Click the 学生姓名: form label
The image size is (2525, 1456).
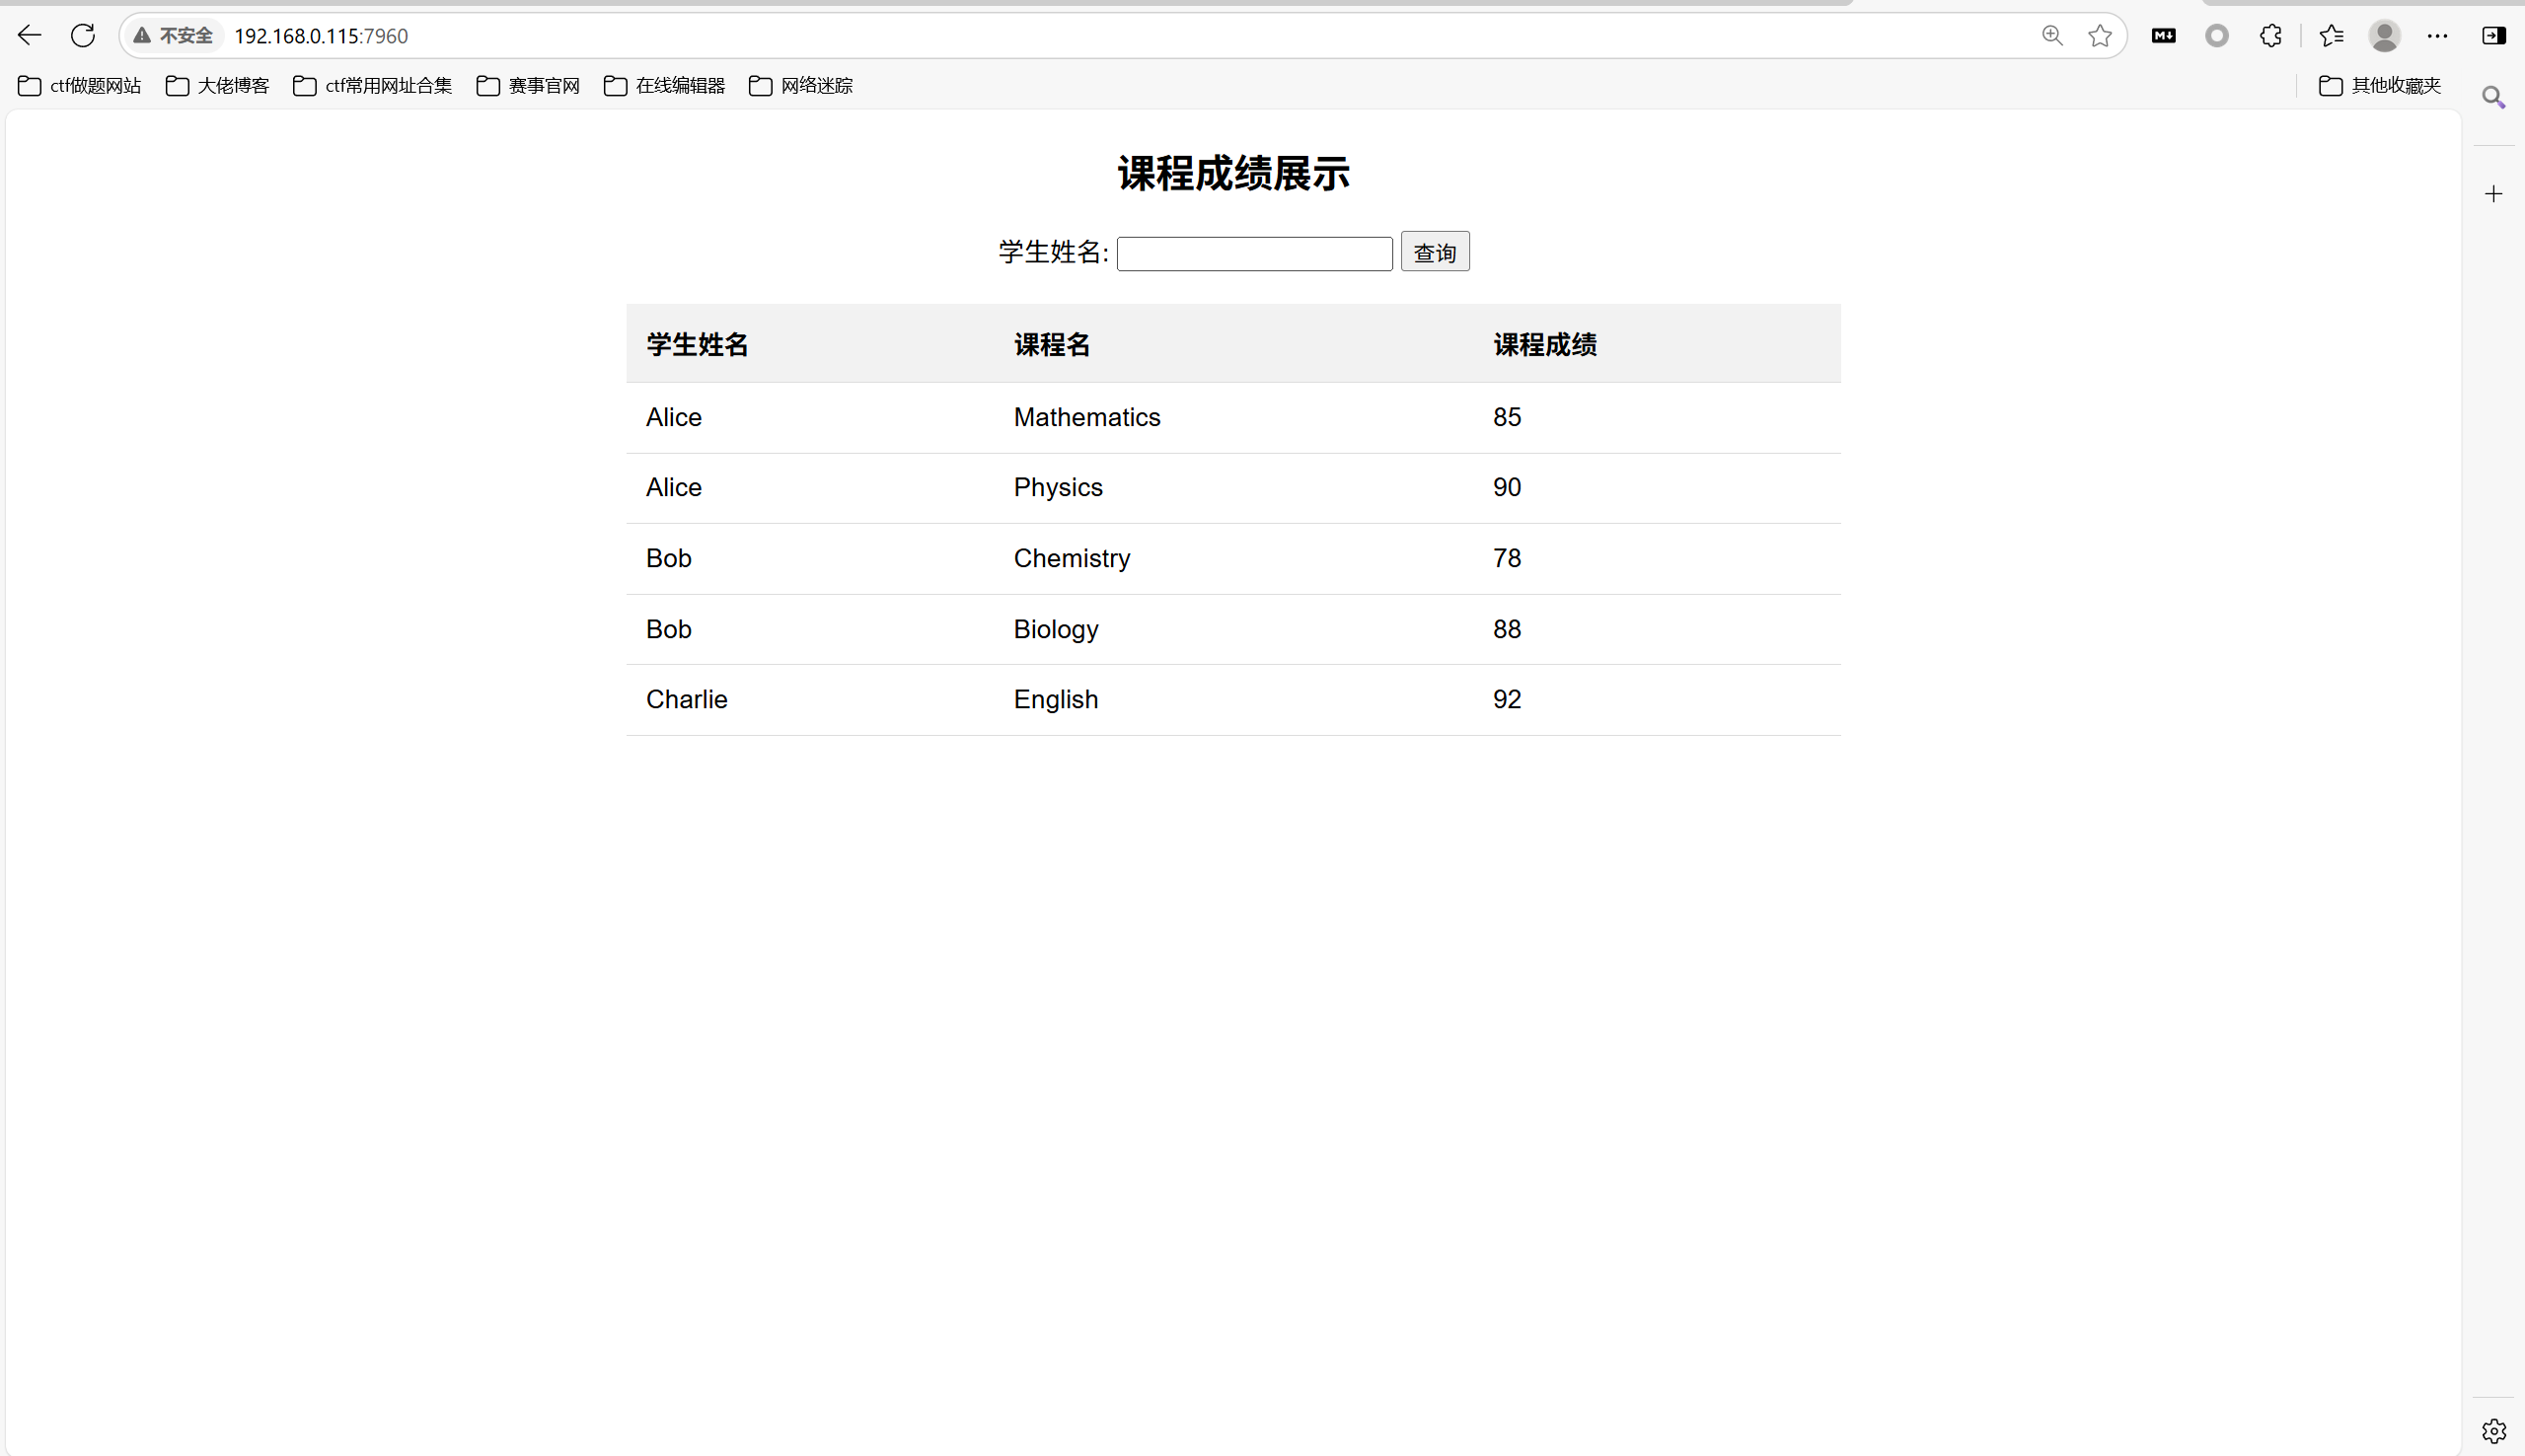[1053, 252]
